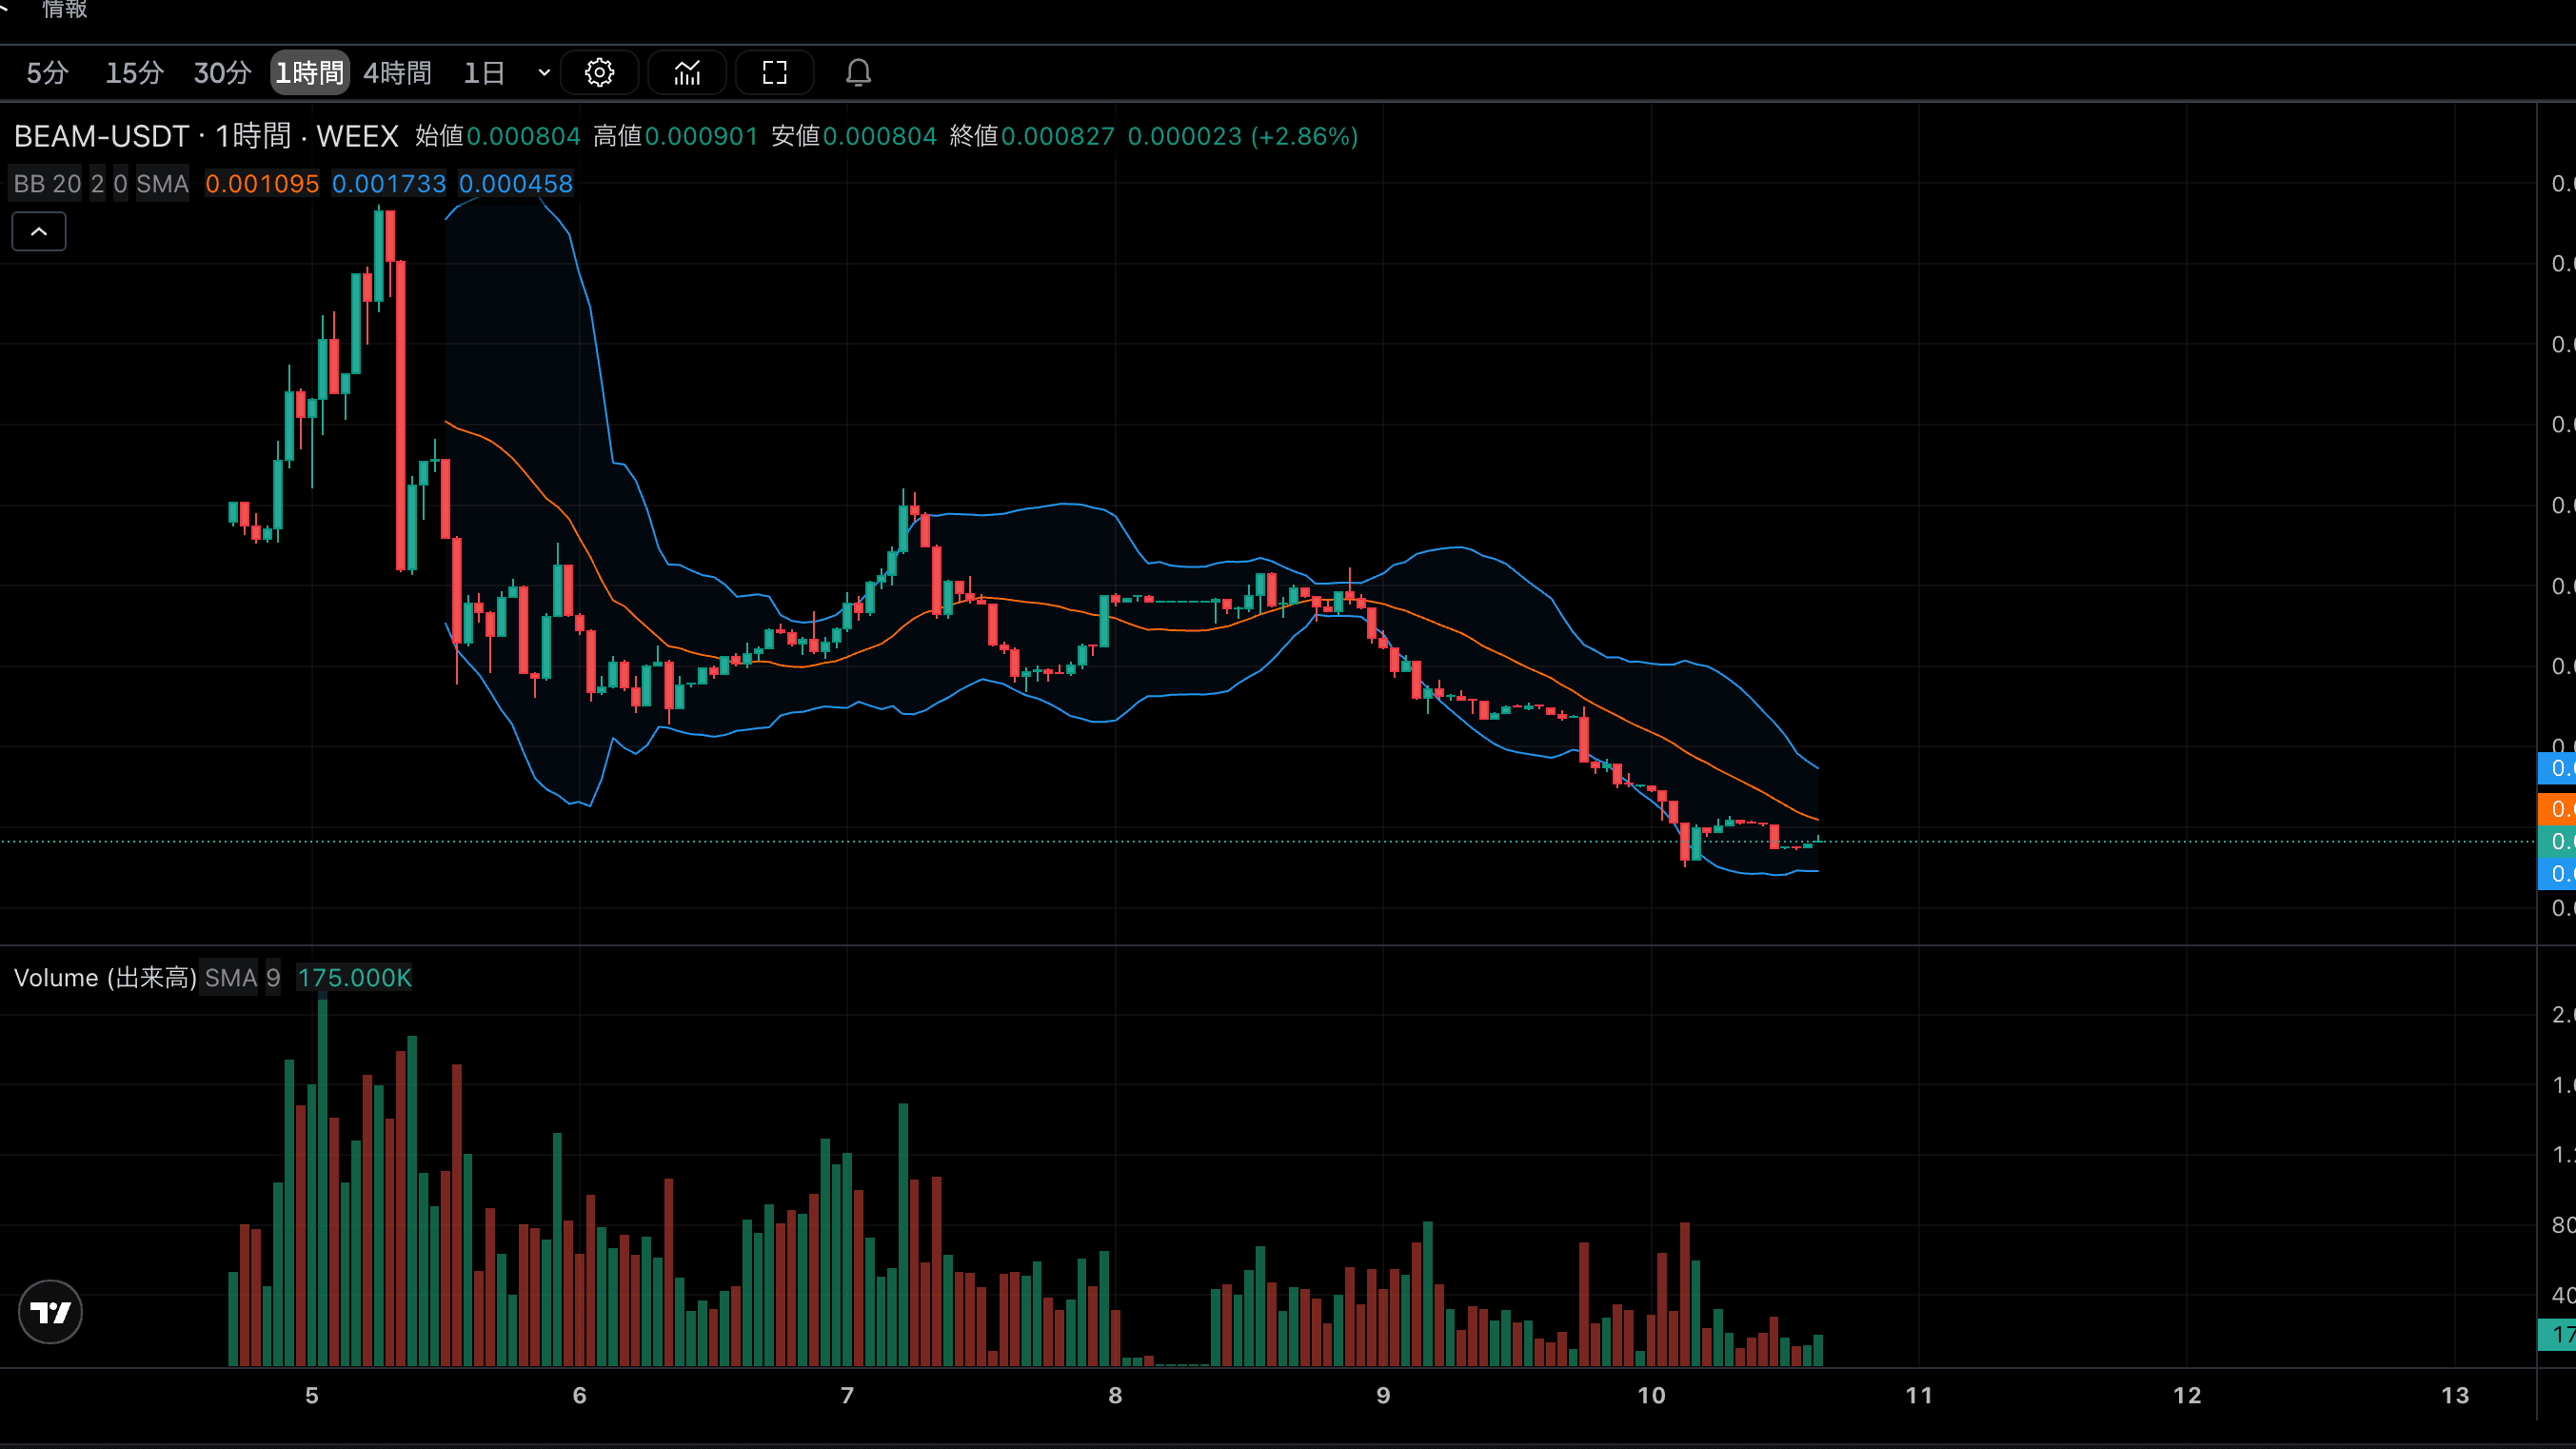Click the orange BB basis value 0.001095
Screen dimensions: 2576x1449
pyautogui.click(x=262, y=184)
